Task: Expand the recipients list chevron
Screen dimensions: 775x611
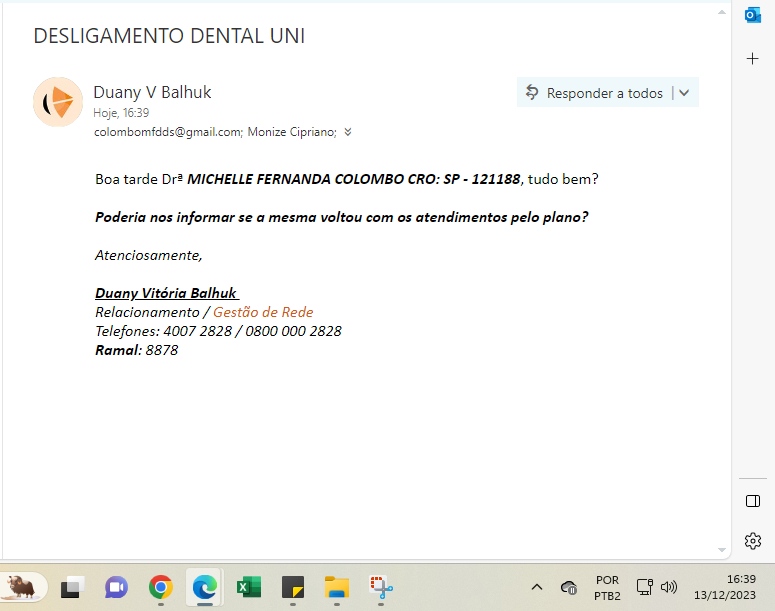Action: pyautogui.click(x=348, y=132)
